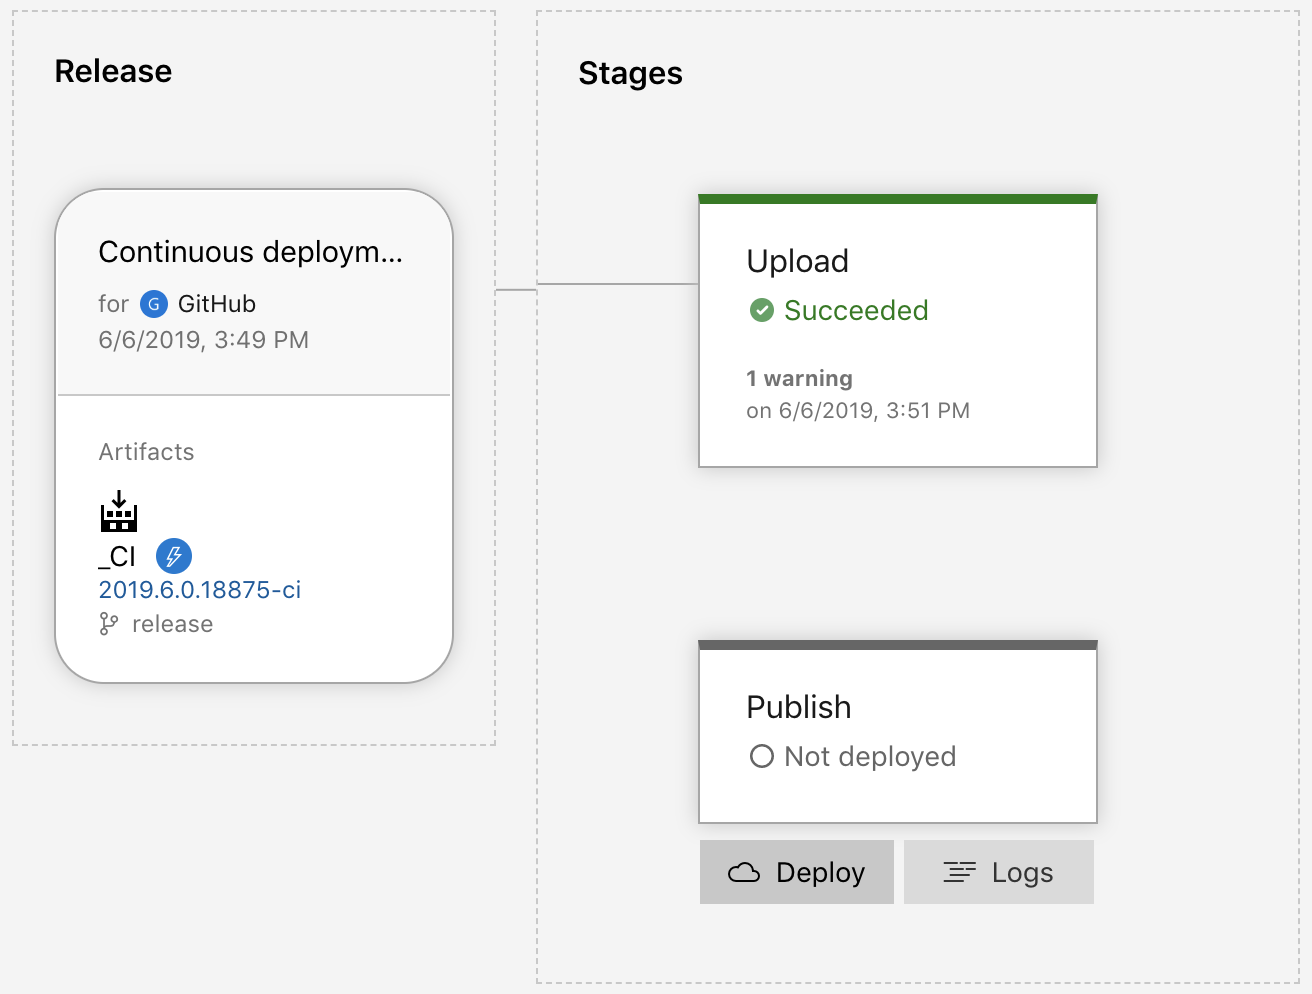
Task: Click the Artifacts section label
Action: [x=146, y=451]
